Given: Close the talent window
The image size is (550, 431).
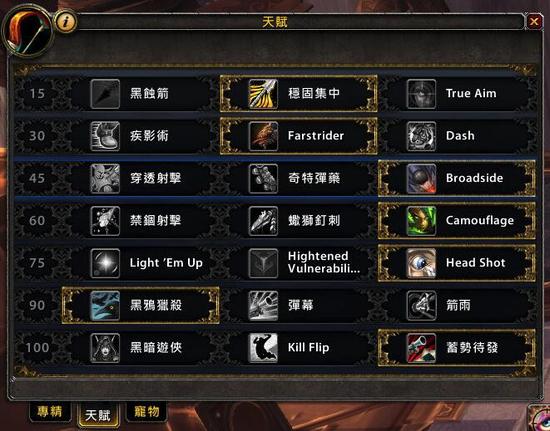Looking at the screenshot, I should 534,22.
